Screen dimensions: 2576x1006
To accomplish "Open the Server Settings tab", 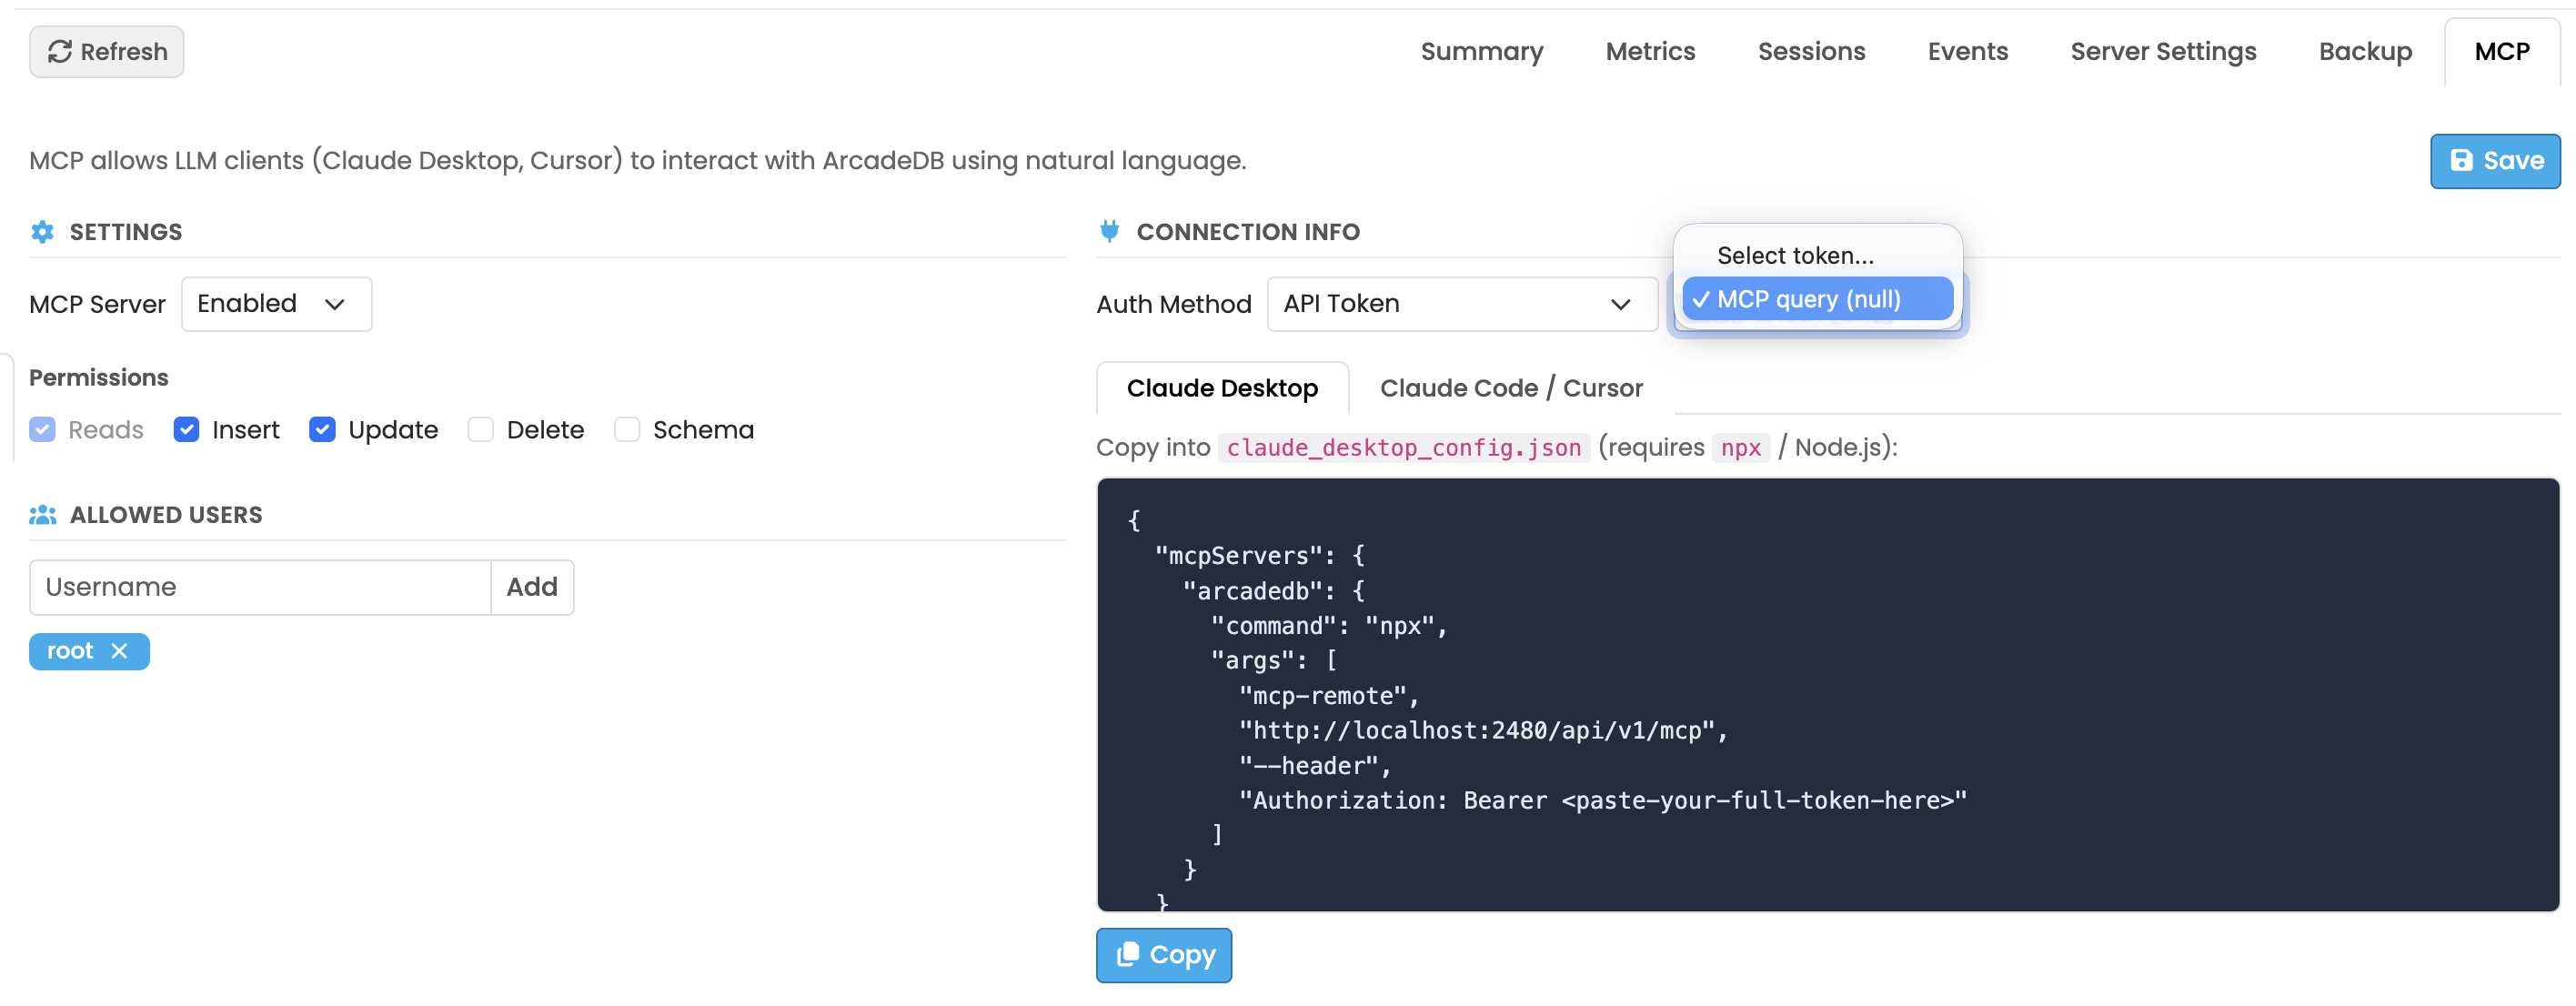I will [x=2163, y=51].
